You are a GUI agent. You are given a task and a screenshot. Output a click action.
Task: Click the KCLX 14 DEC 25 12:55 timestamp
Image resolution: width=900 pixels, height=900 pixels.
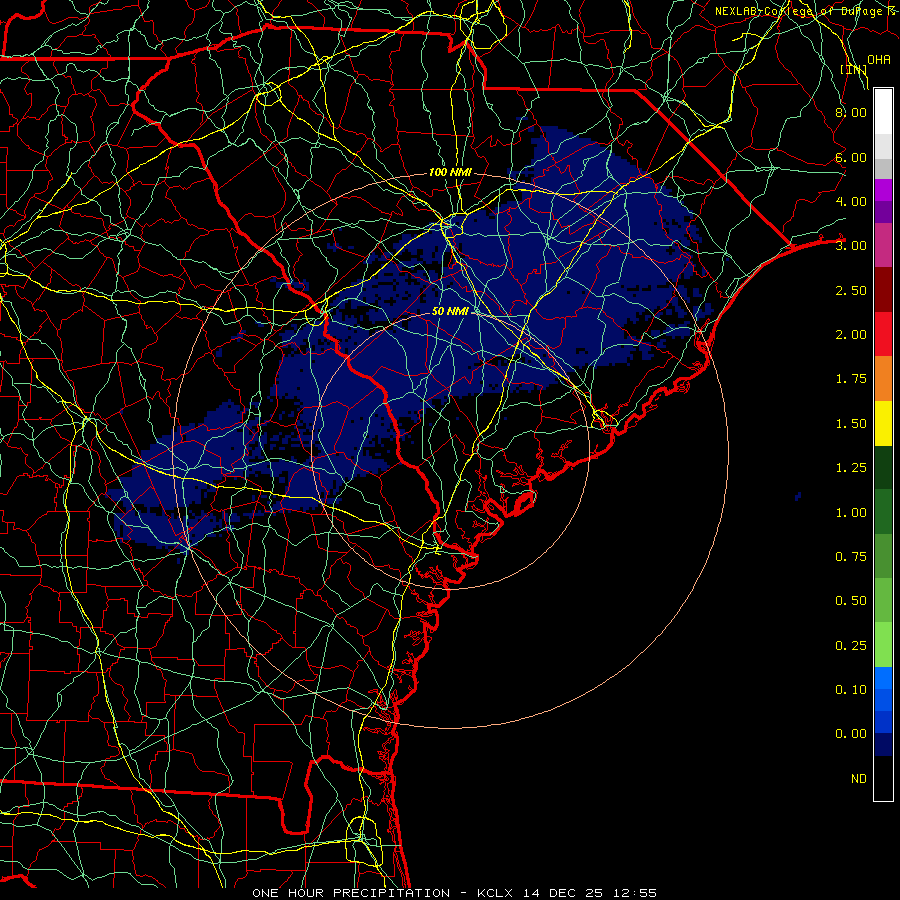pyautogui.click(x=567, y=893)
